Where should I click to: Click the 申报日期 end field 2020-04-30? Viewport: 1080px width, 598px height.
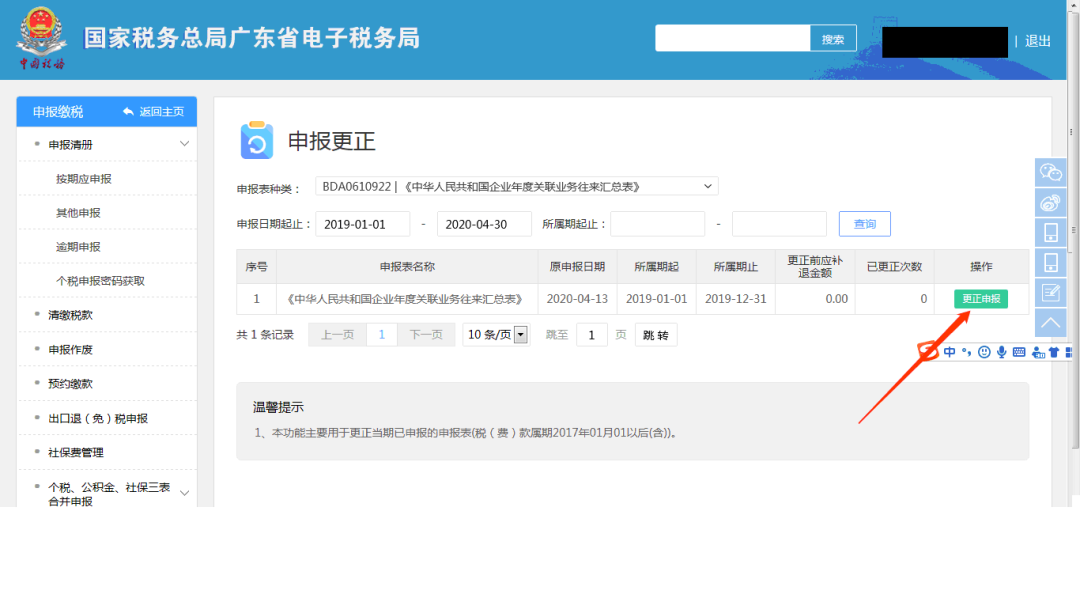(x=484, y=224)
